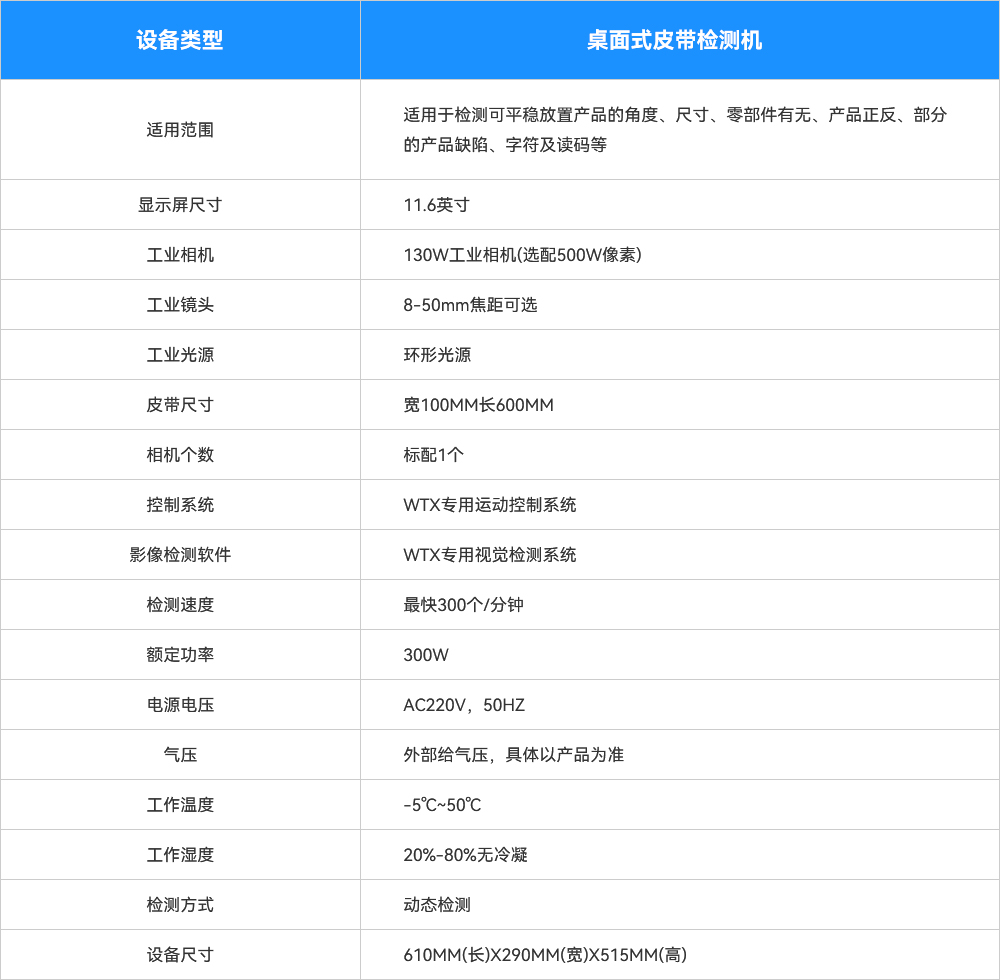Click the 20%-80%无冷凝 value
1000x980 pixels.
[466, 854]
